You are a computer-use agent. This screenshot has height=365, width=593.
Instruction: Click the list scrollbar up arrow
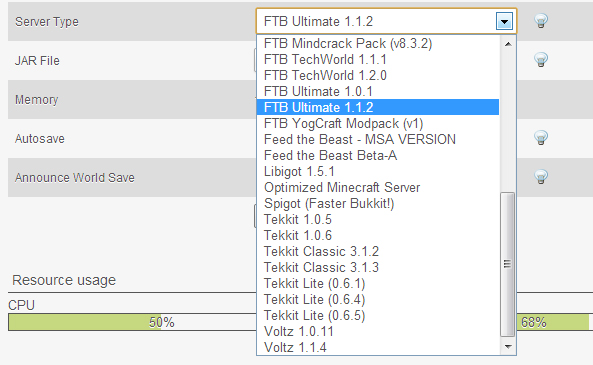pos(508,44)
